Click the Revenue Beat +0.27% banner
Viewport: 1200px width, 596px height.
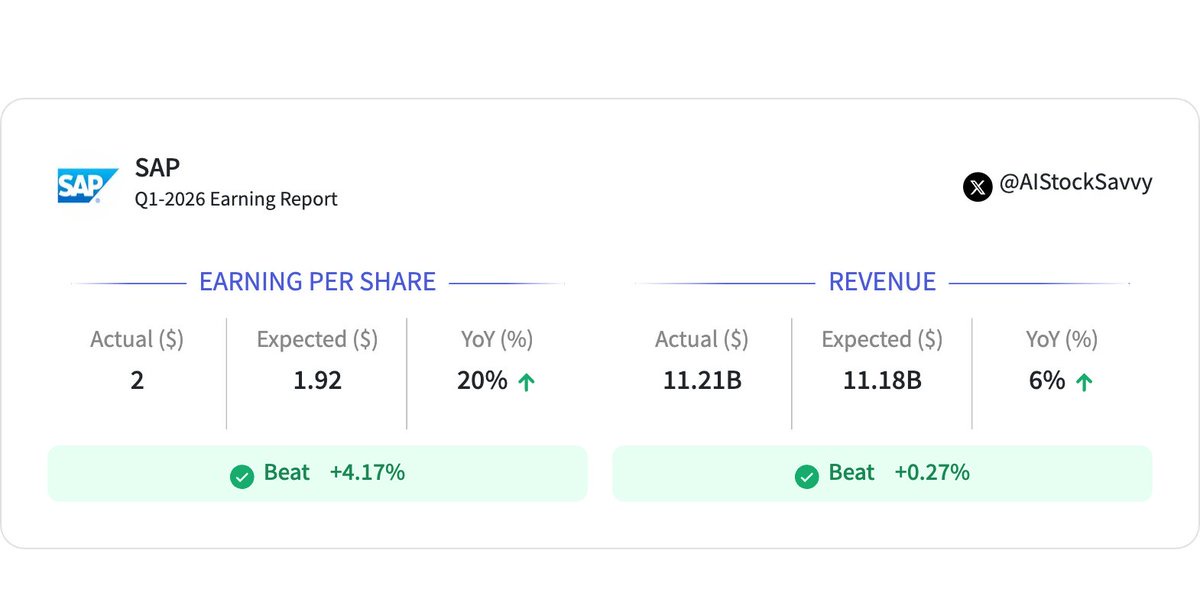point(882,473)
